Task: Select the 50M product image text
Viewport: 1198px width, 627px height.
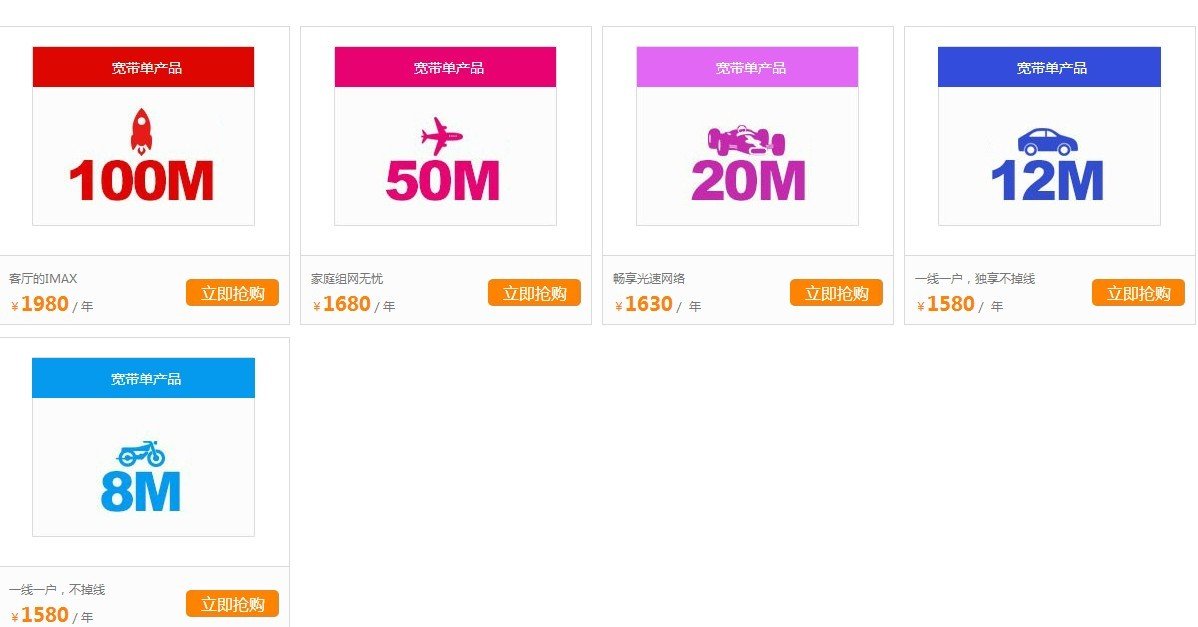Action: pyautogui.click(x=442, y=181)
